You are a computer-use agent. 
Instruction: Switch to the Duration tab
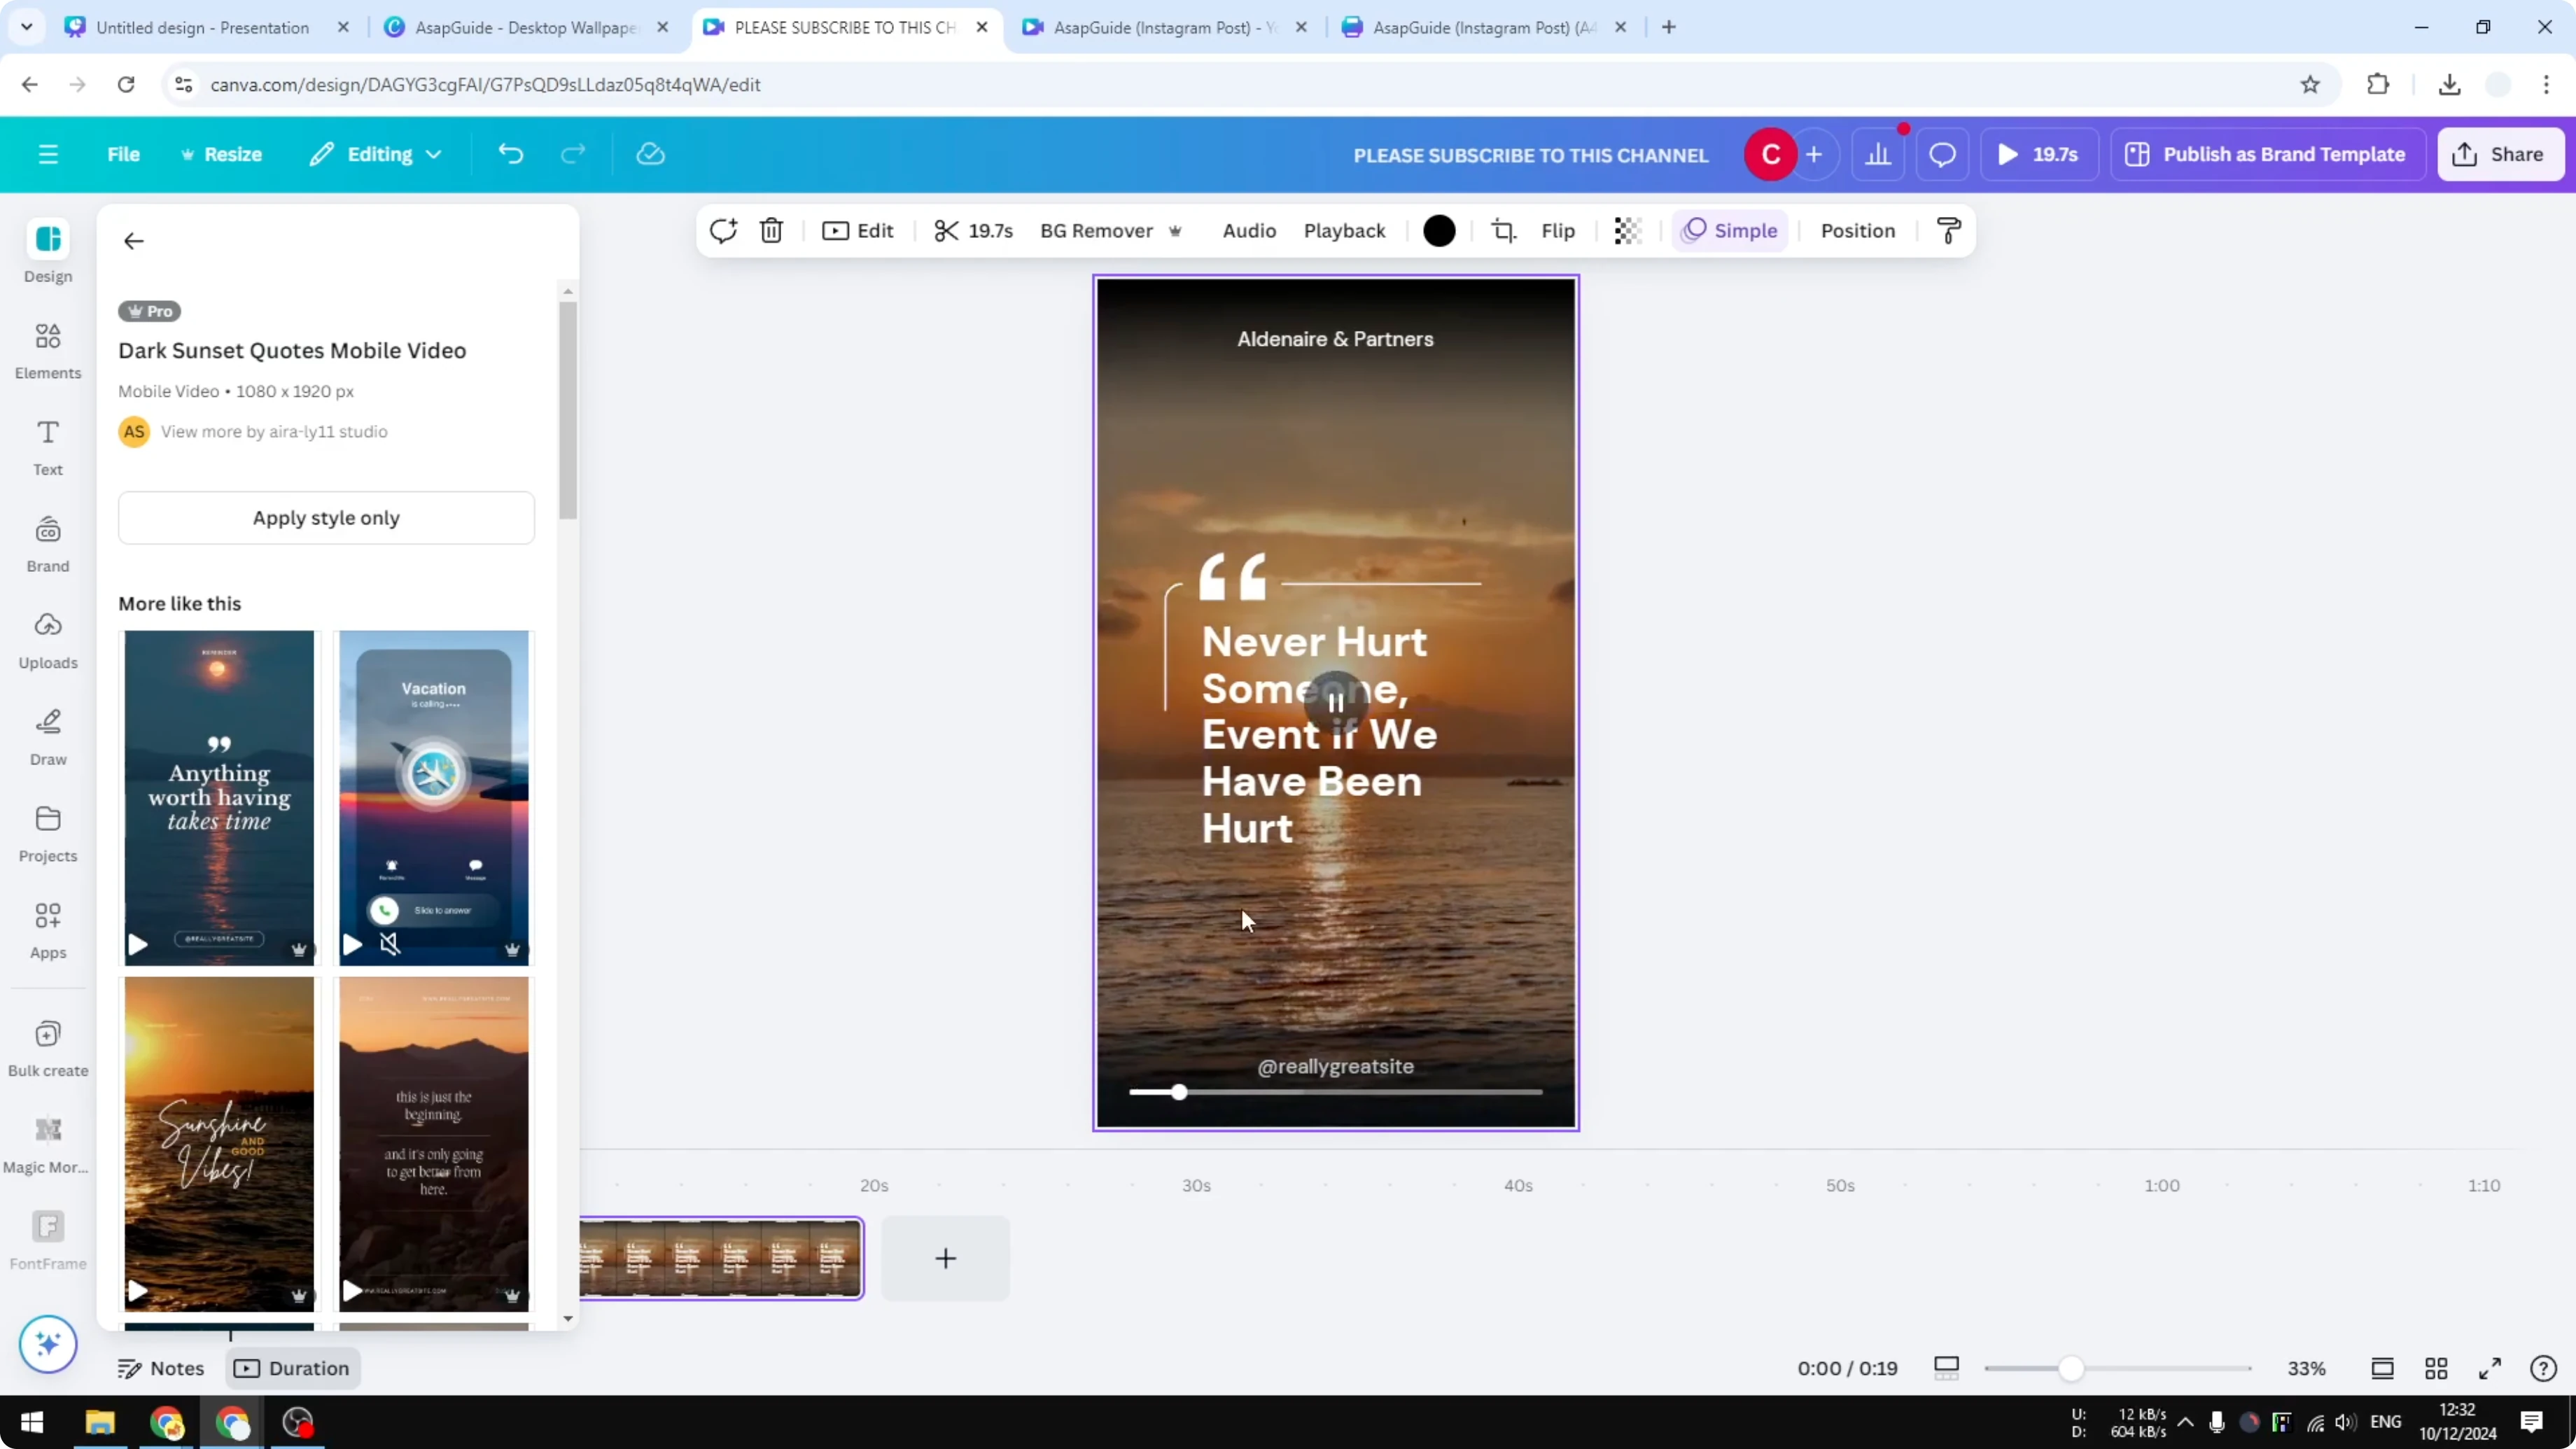[x=292, y=1367]
